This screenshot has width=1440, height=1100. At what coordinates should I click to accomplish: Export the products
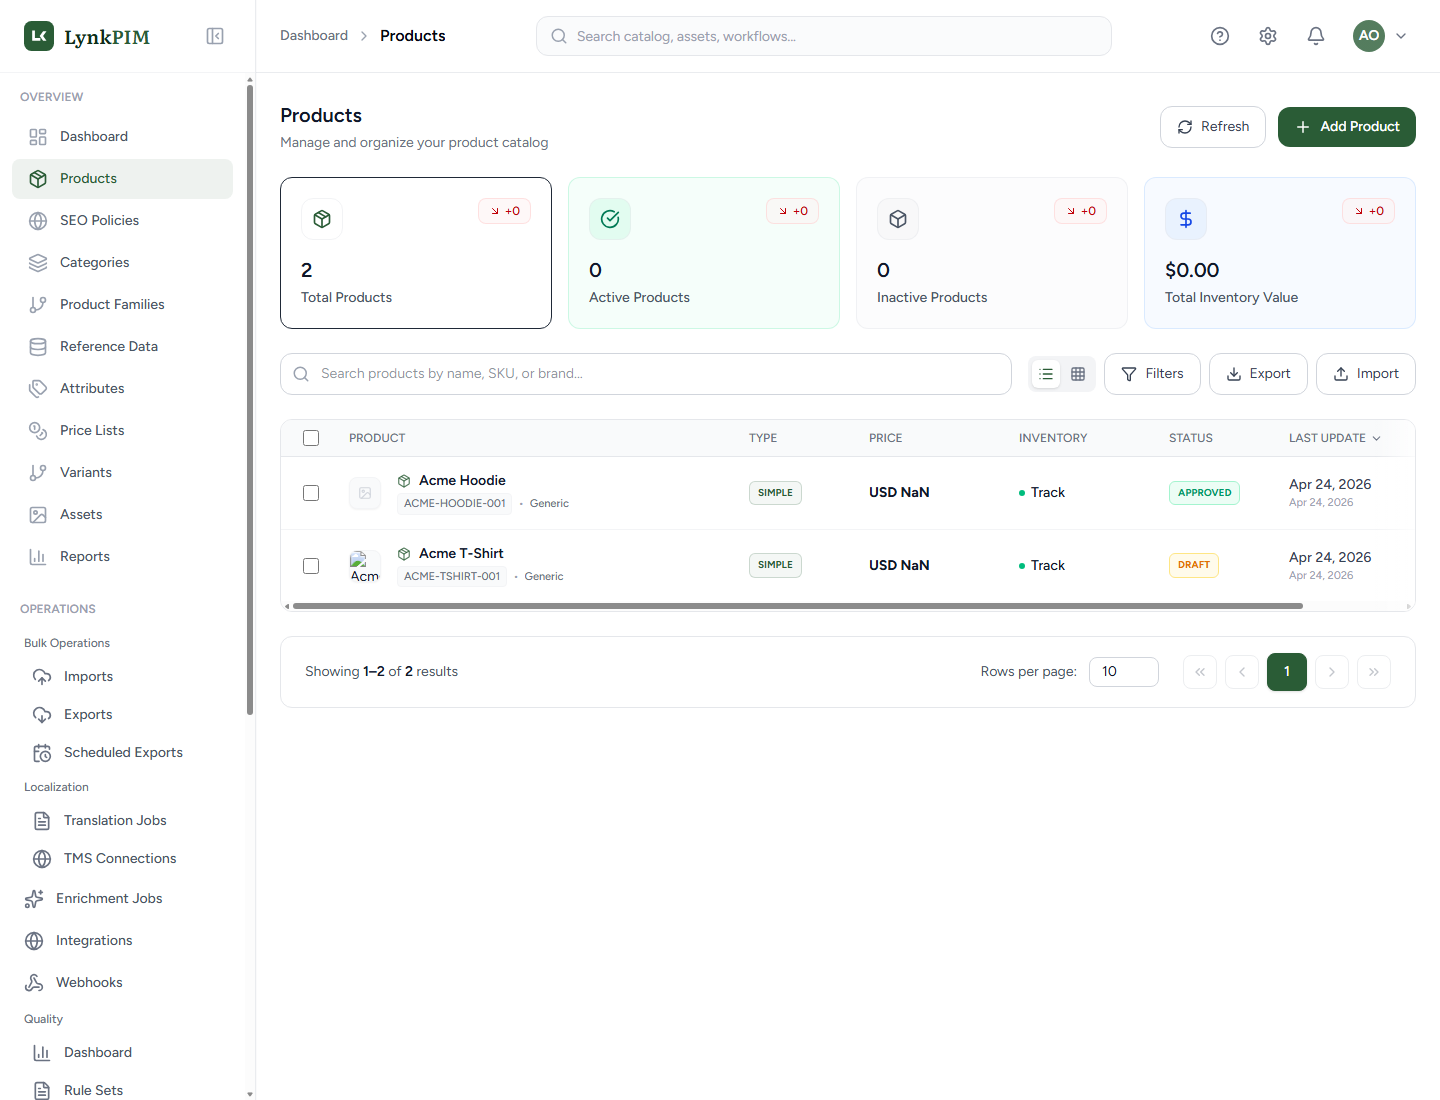pos(1258,374)
